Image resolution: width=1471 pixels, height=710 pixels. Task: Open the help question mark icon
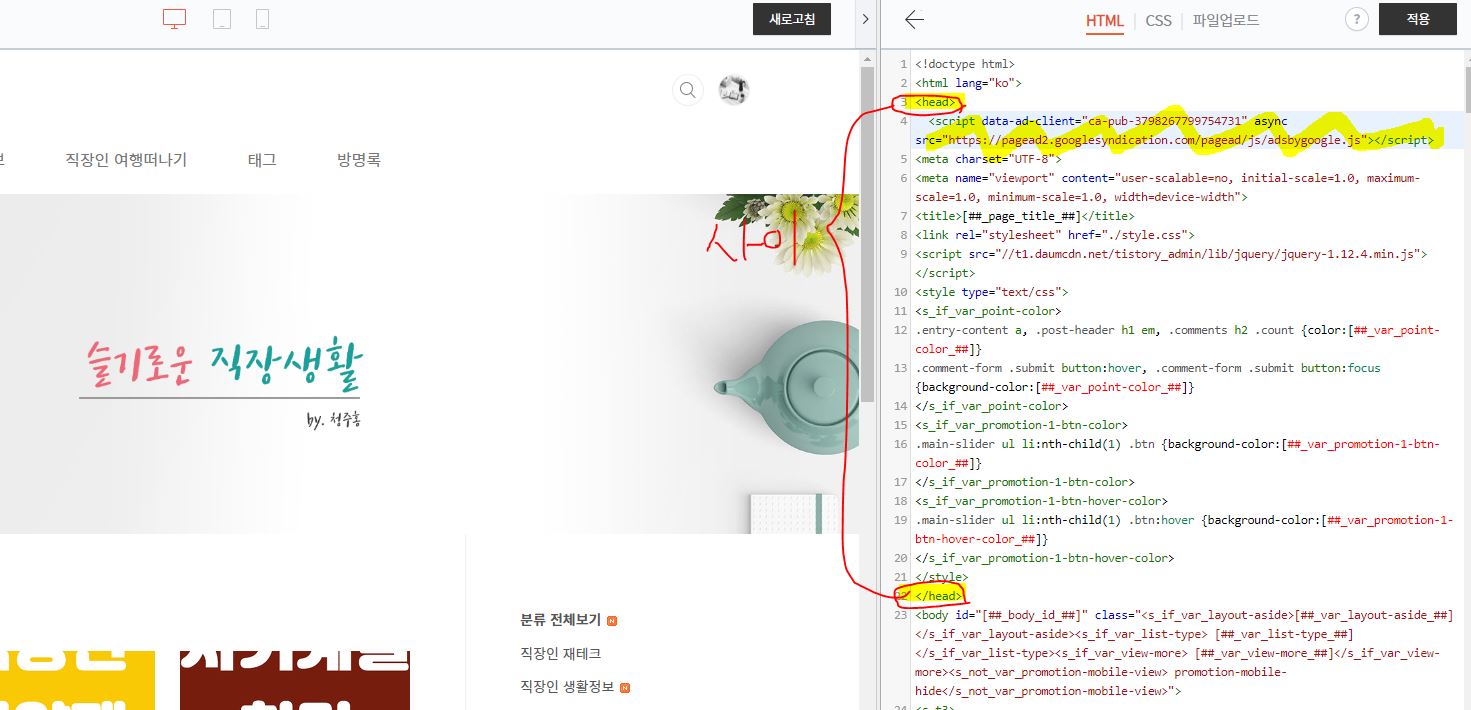[x=1357, y=19]
